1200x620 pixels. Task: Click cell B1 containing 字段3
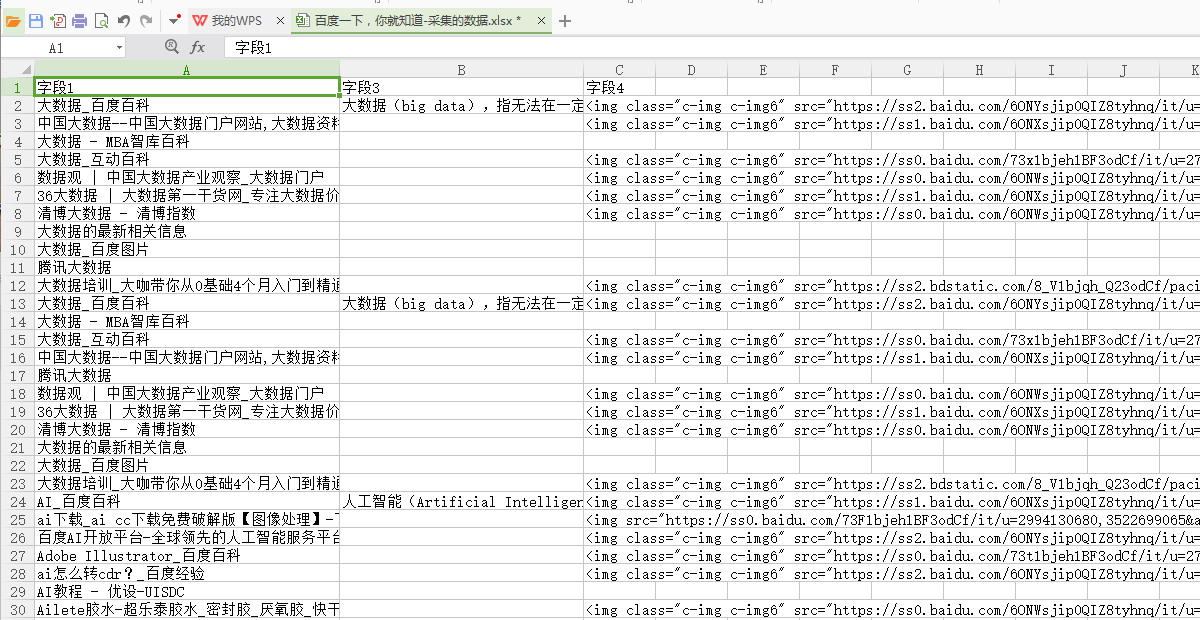tap(462, 87)
